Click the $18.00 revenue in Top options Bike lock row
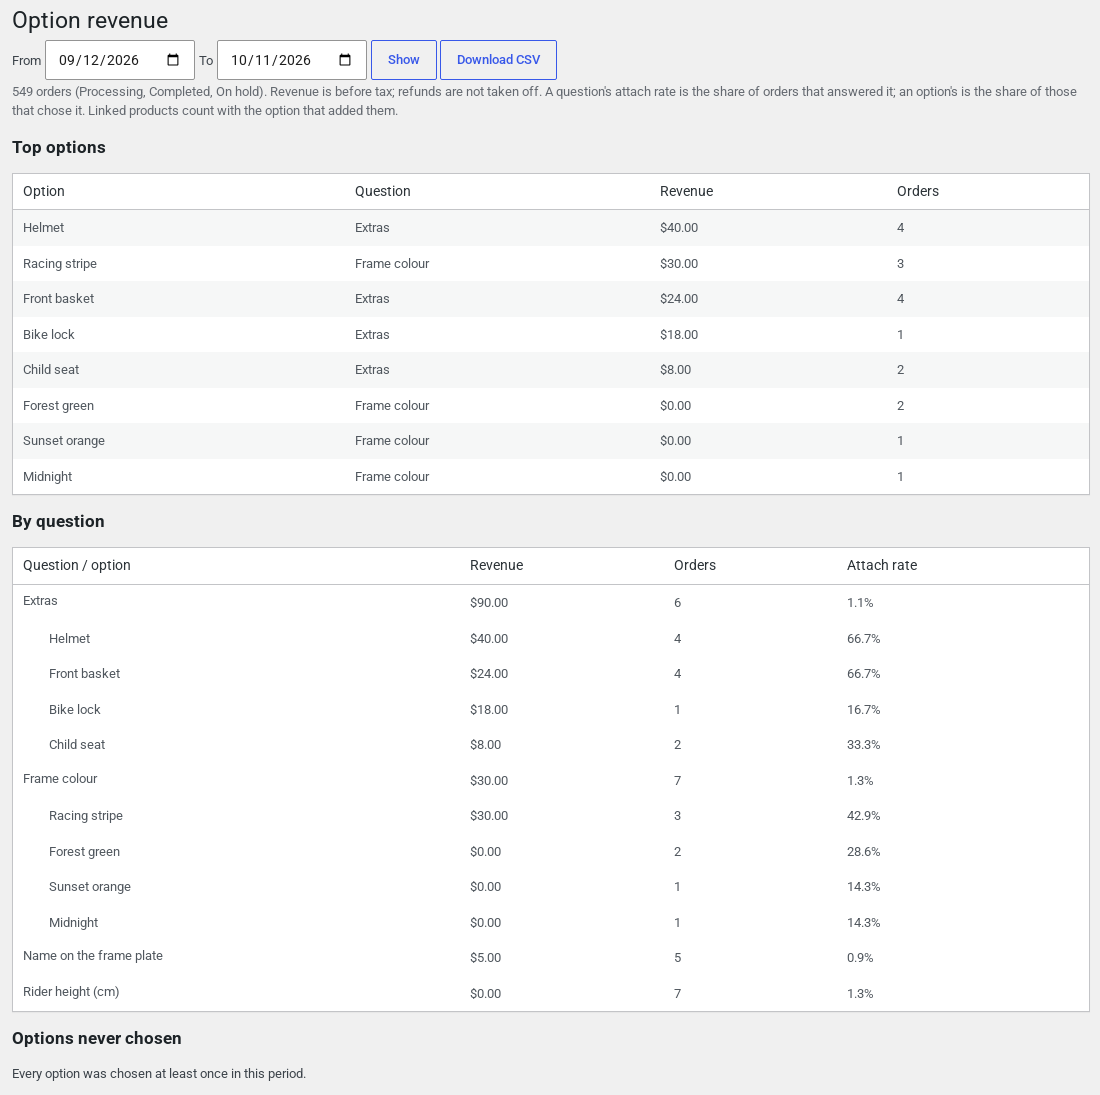Viewport: 1100px width, 1095px height. point(679,335)
